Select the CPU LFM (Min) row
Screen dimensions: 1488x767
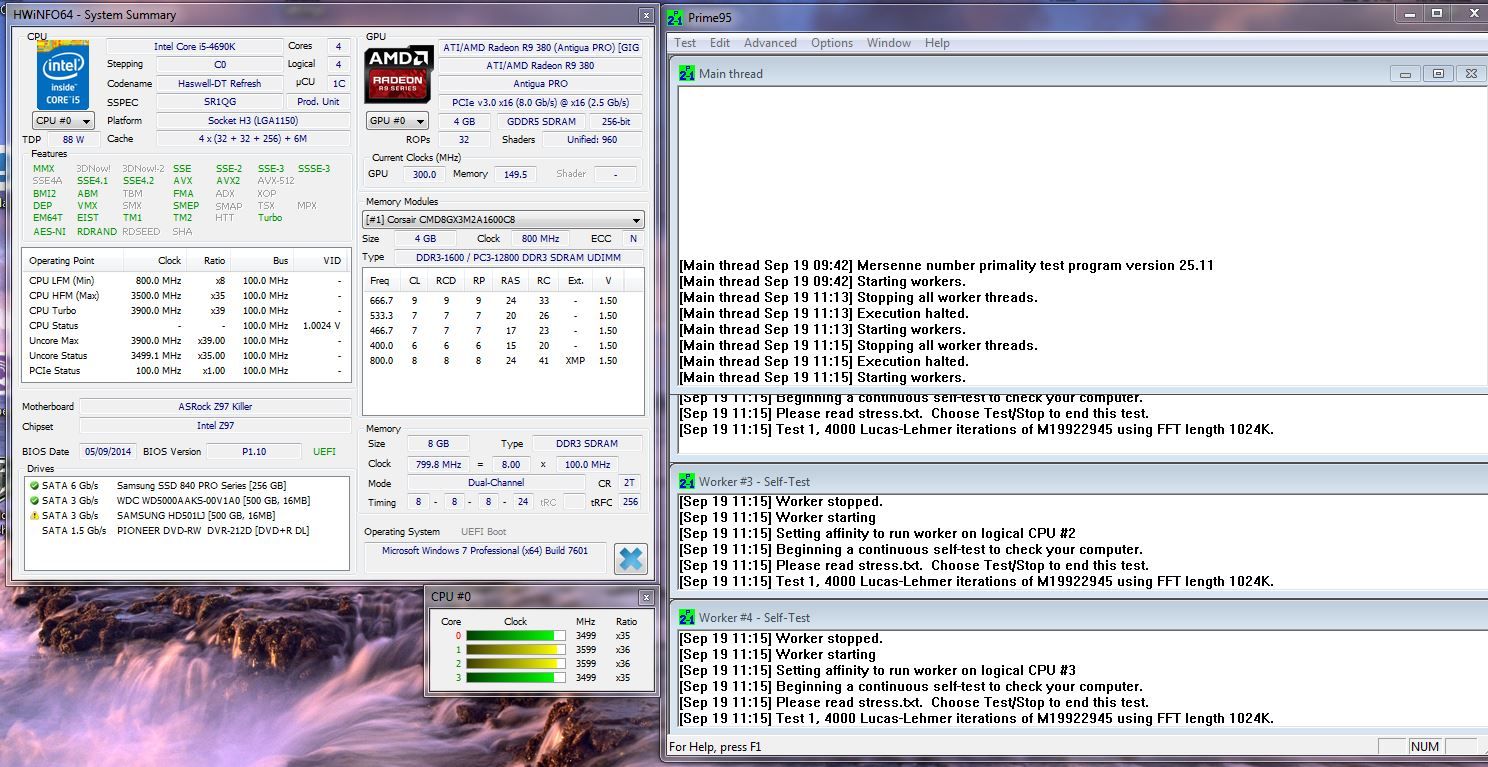(186, 281)
